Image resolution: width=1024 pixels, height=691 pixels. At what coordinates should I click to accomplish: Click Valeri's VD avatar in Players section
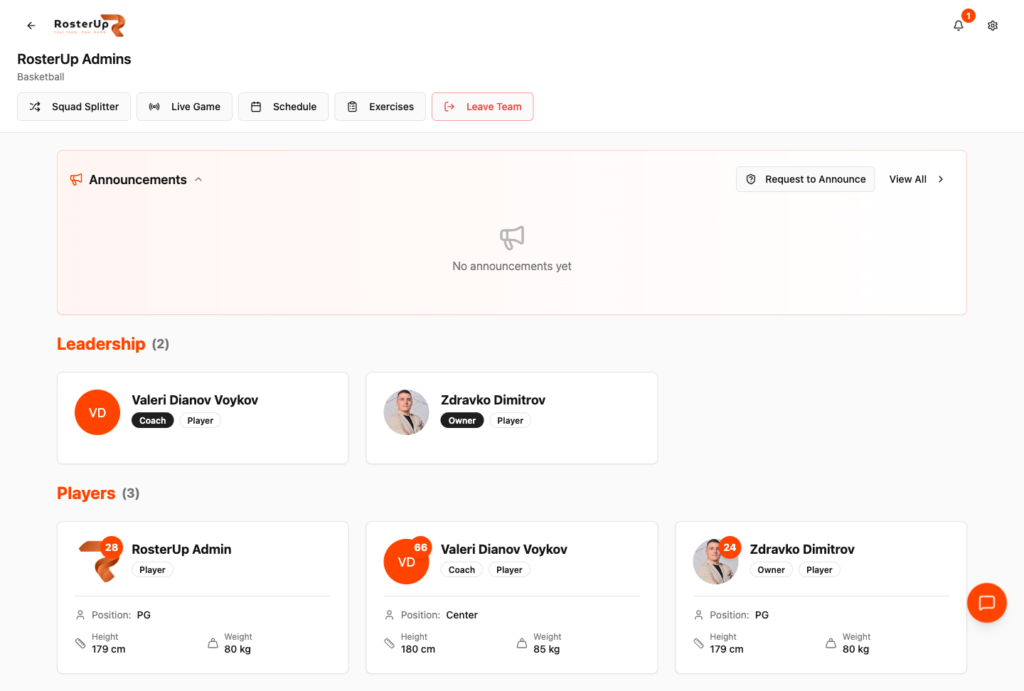[406, 561]
